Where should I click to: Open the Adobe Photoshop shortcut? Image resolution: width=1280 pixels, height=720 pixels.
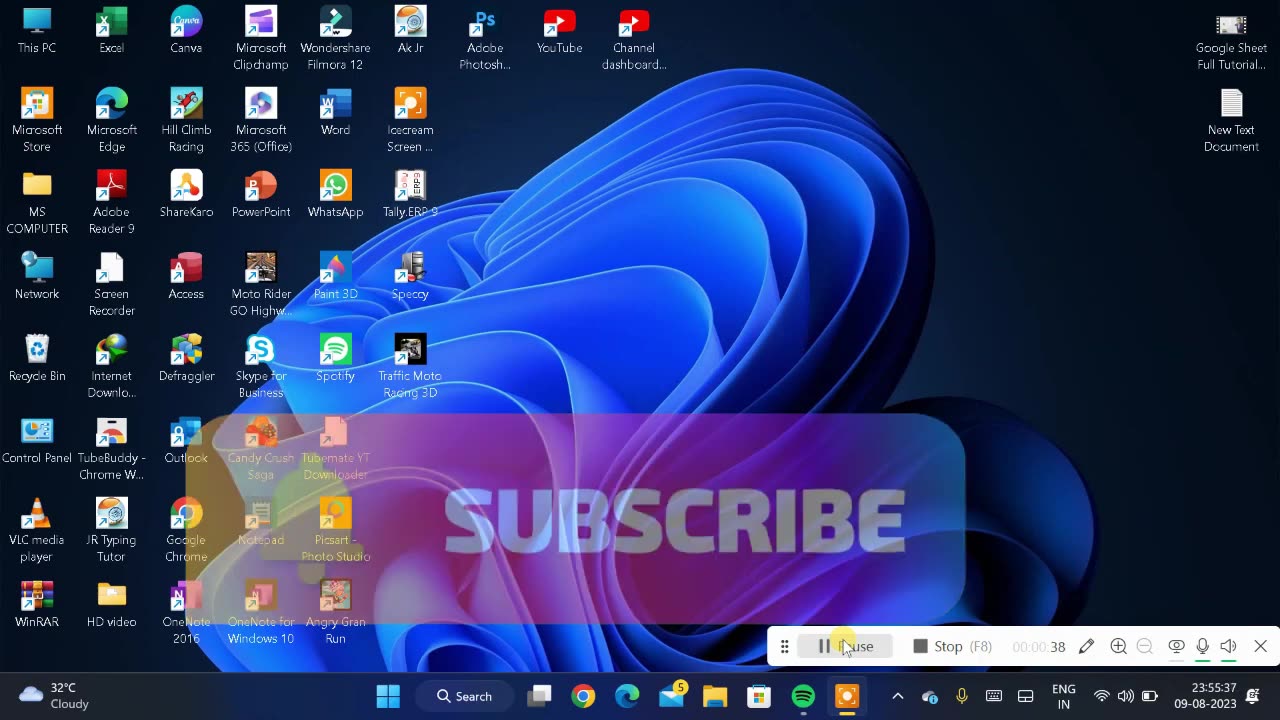485,38
